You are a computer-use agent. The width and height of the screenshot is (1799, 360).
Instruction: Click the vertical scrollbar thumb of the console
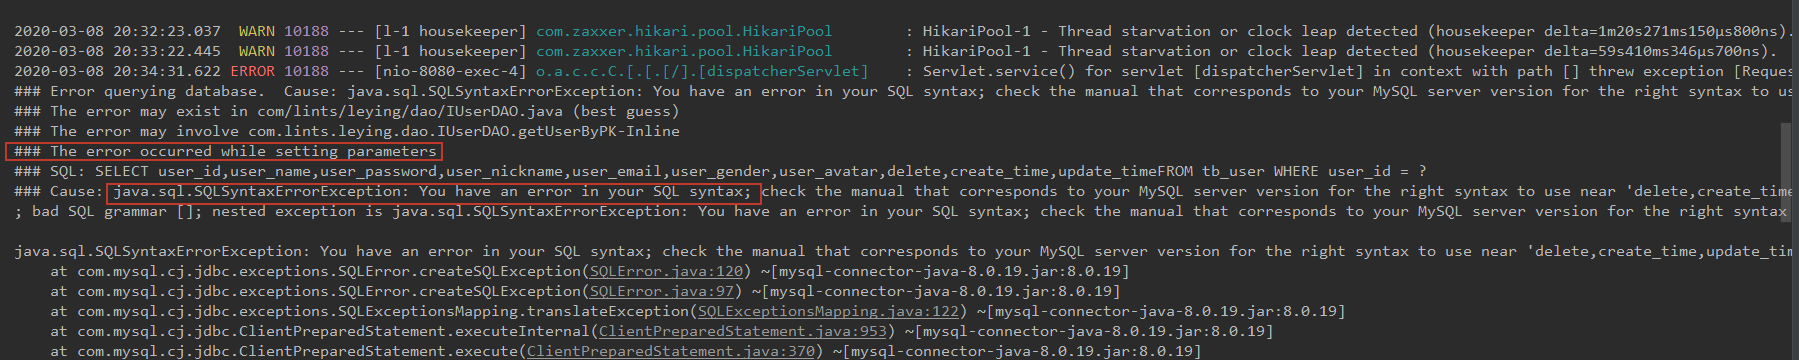[1786, 165]
